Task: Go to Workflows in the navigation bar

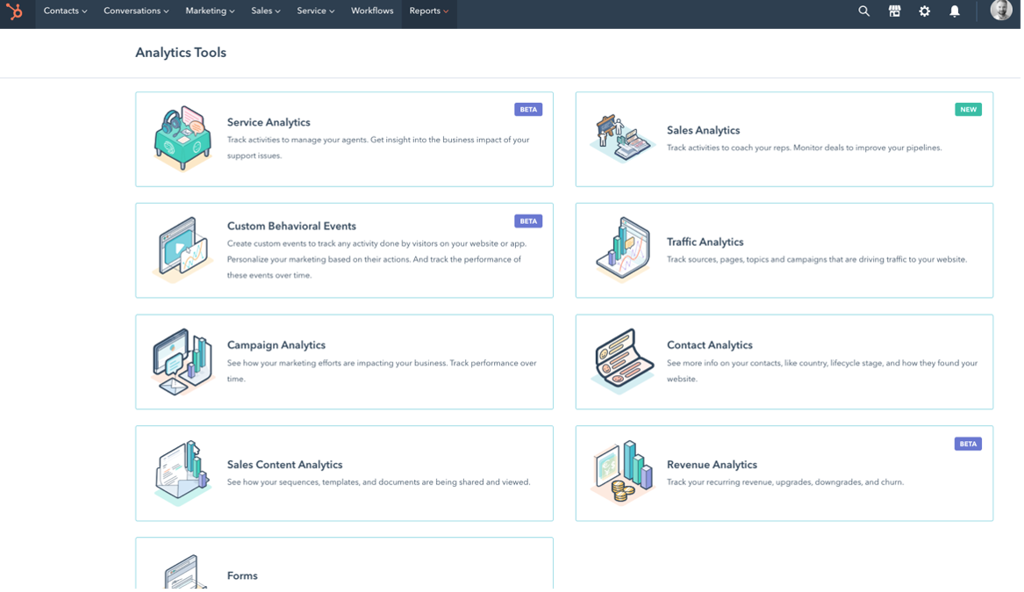Action: tap(372, 11)
